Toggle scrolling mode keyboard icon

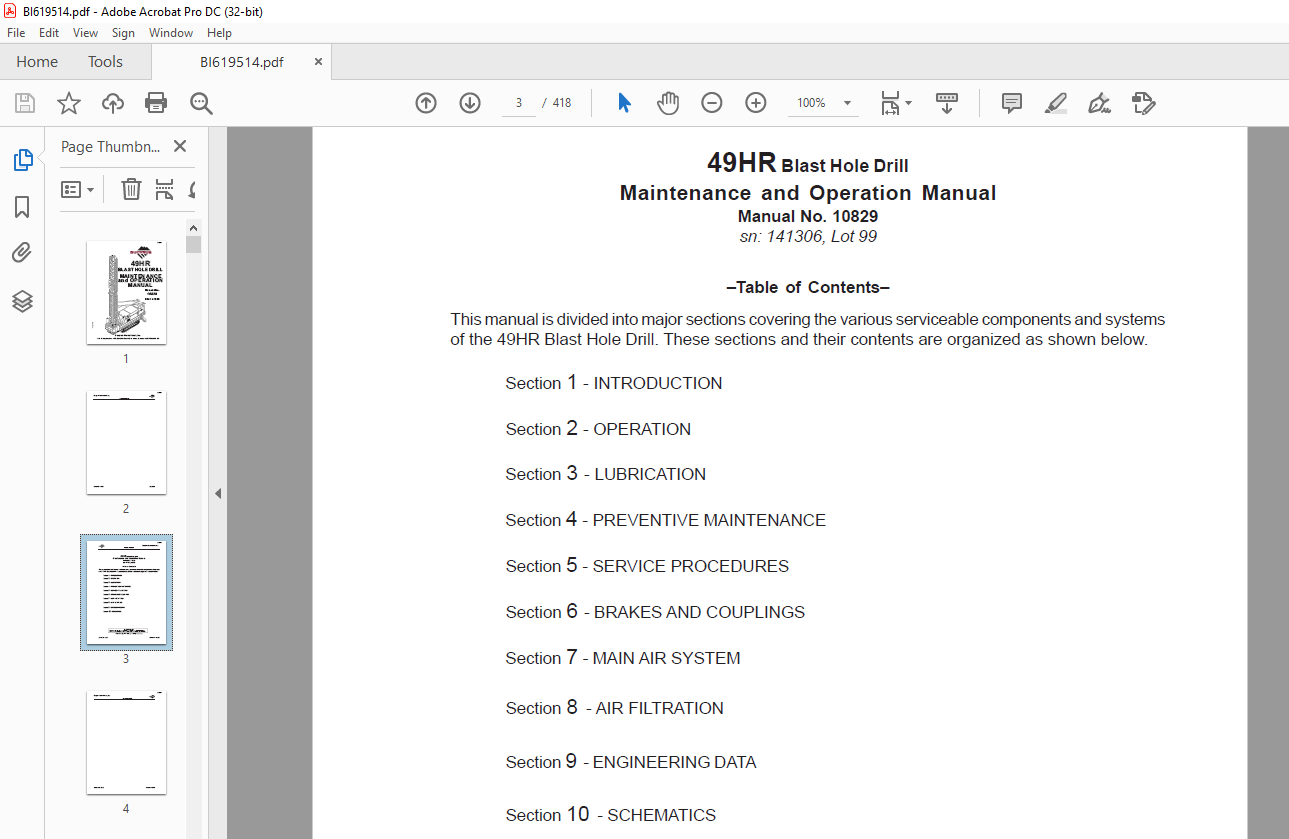[x=947, y=103]
